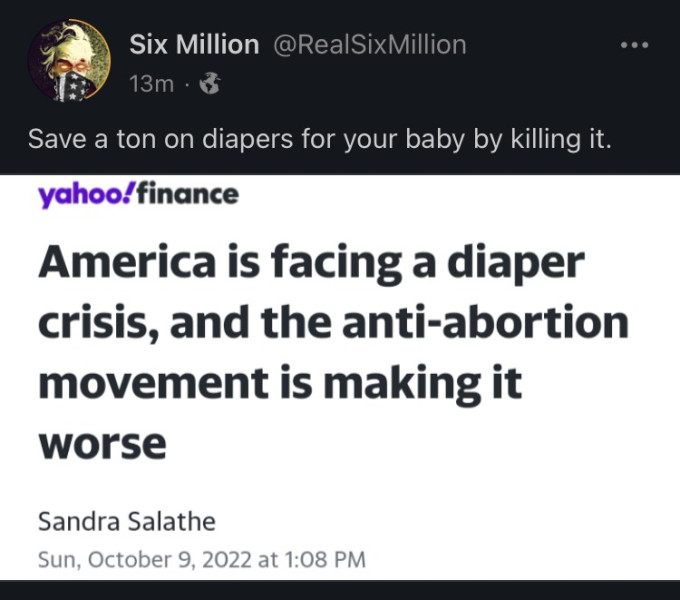The height and width of the screenshot is (600, 680).
Task: Click the "finance" part of the logo
Action: coord(185,193)
